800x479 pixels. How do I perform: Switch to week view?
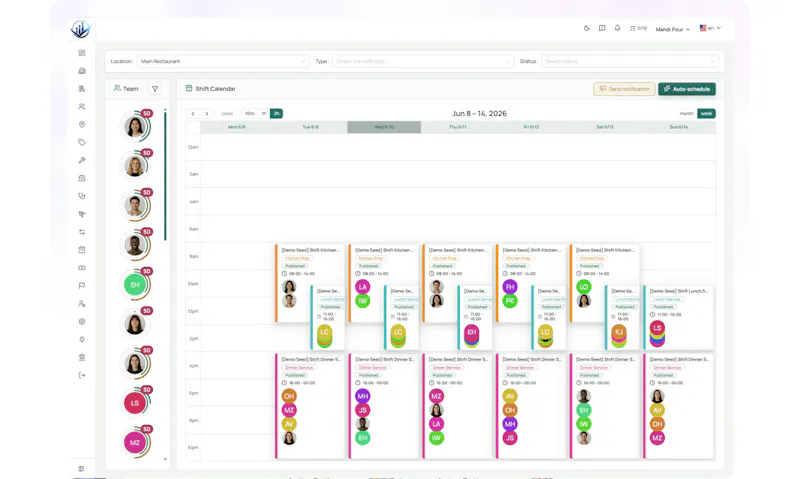(x=706, y=114)
